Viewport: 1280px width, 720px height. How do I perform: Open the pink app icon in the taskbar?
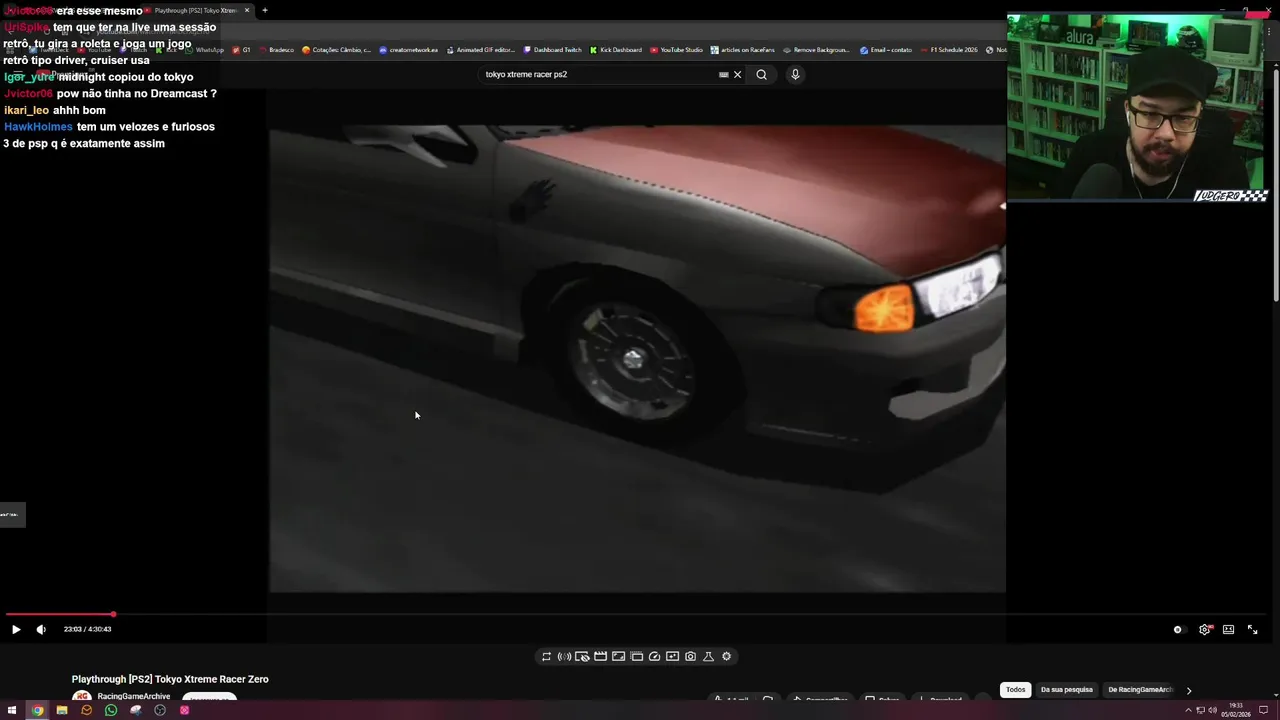(185, 710)
